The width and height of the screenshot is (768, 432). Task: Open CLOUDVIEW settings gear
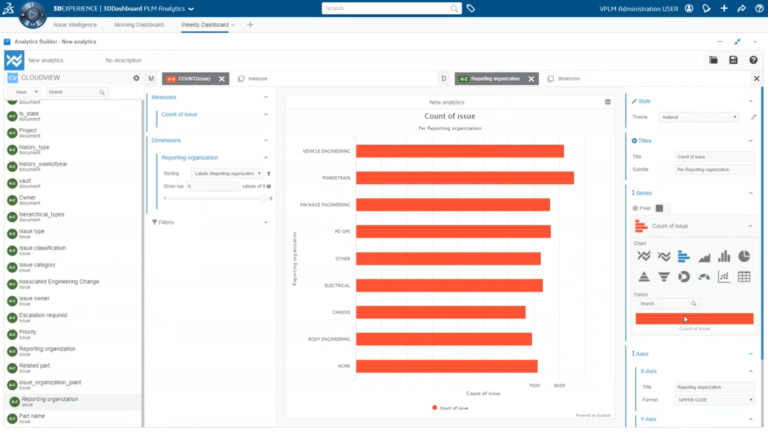[x=136, y=78]
